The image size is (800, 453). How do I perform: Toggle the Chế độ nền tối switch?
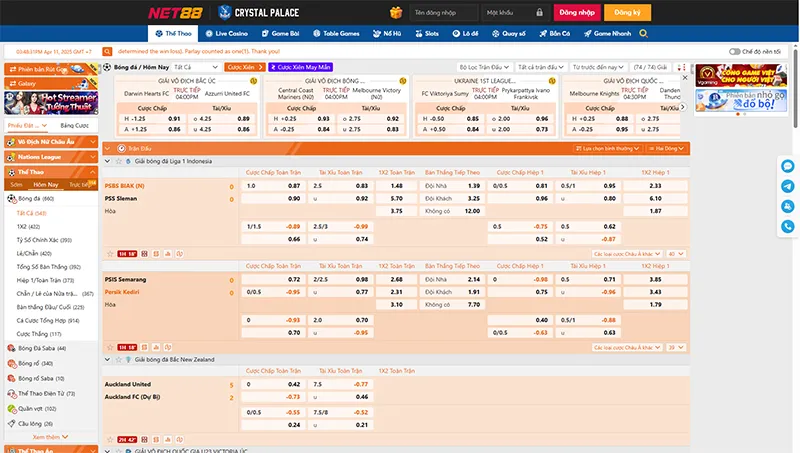[x=734, y=52]
